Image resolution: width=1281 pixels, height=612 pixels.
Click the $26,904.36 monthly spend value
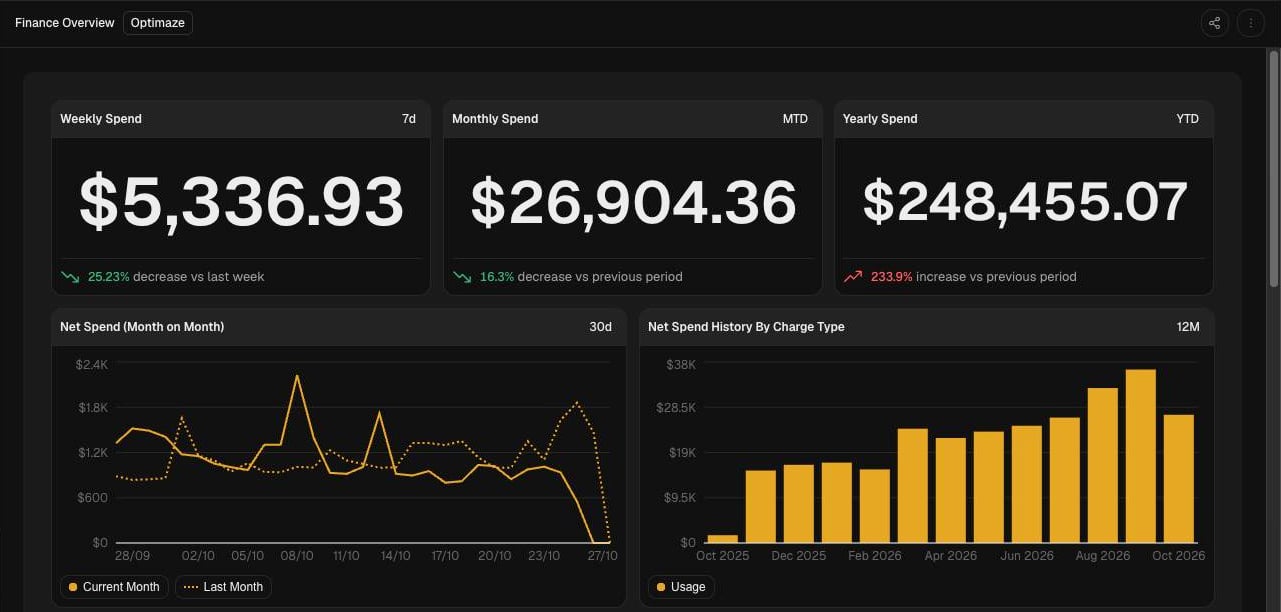[633, 201]
